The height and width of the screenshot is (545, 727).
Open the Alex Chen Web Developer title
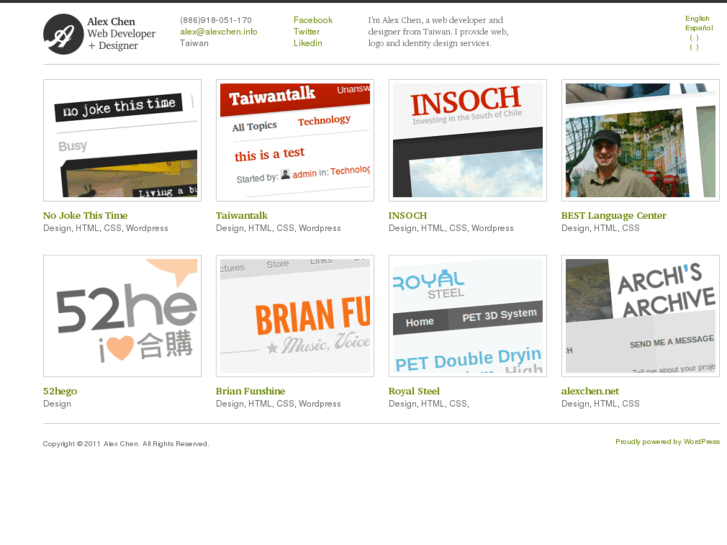coord(121,33)
